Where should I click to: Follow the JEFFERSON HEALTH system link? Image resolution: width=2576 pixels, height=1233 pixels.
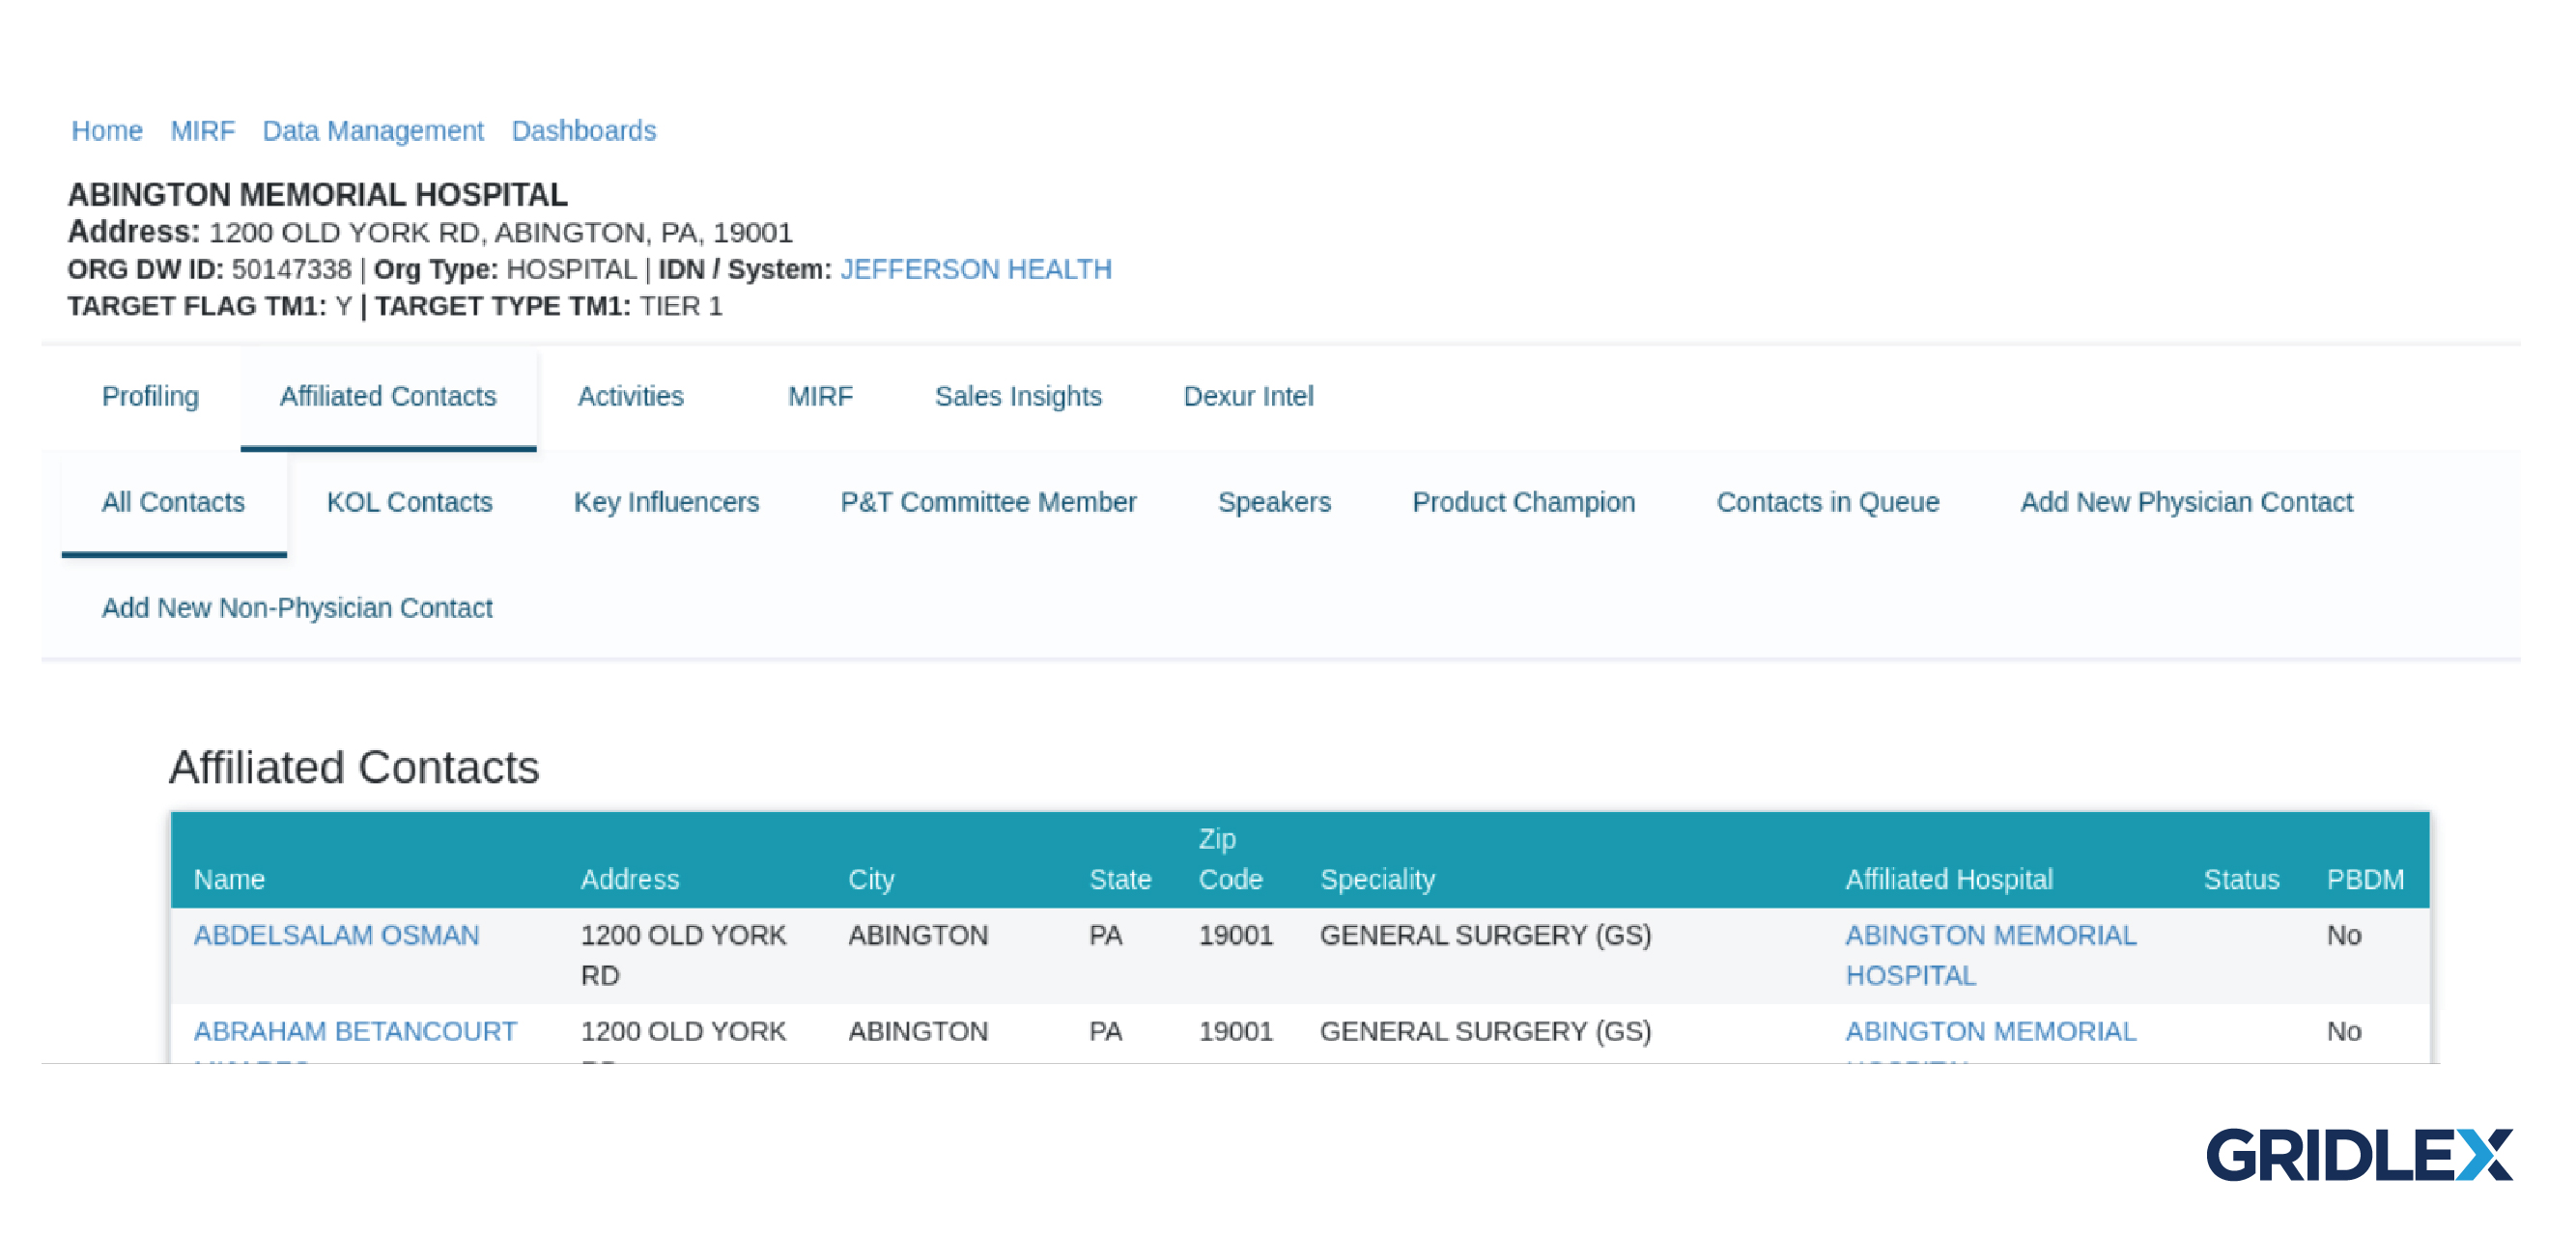(x=976, y=269)
